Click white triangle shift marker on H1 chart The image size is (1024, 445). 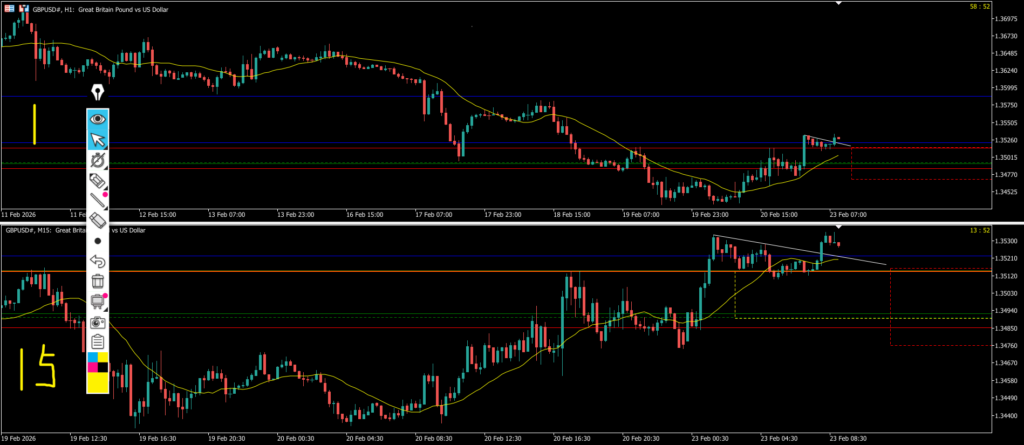pyautogui.click(x=838, y=4)
